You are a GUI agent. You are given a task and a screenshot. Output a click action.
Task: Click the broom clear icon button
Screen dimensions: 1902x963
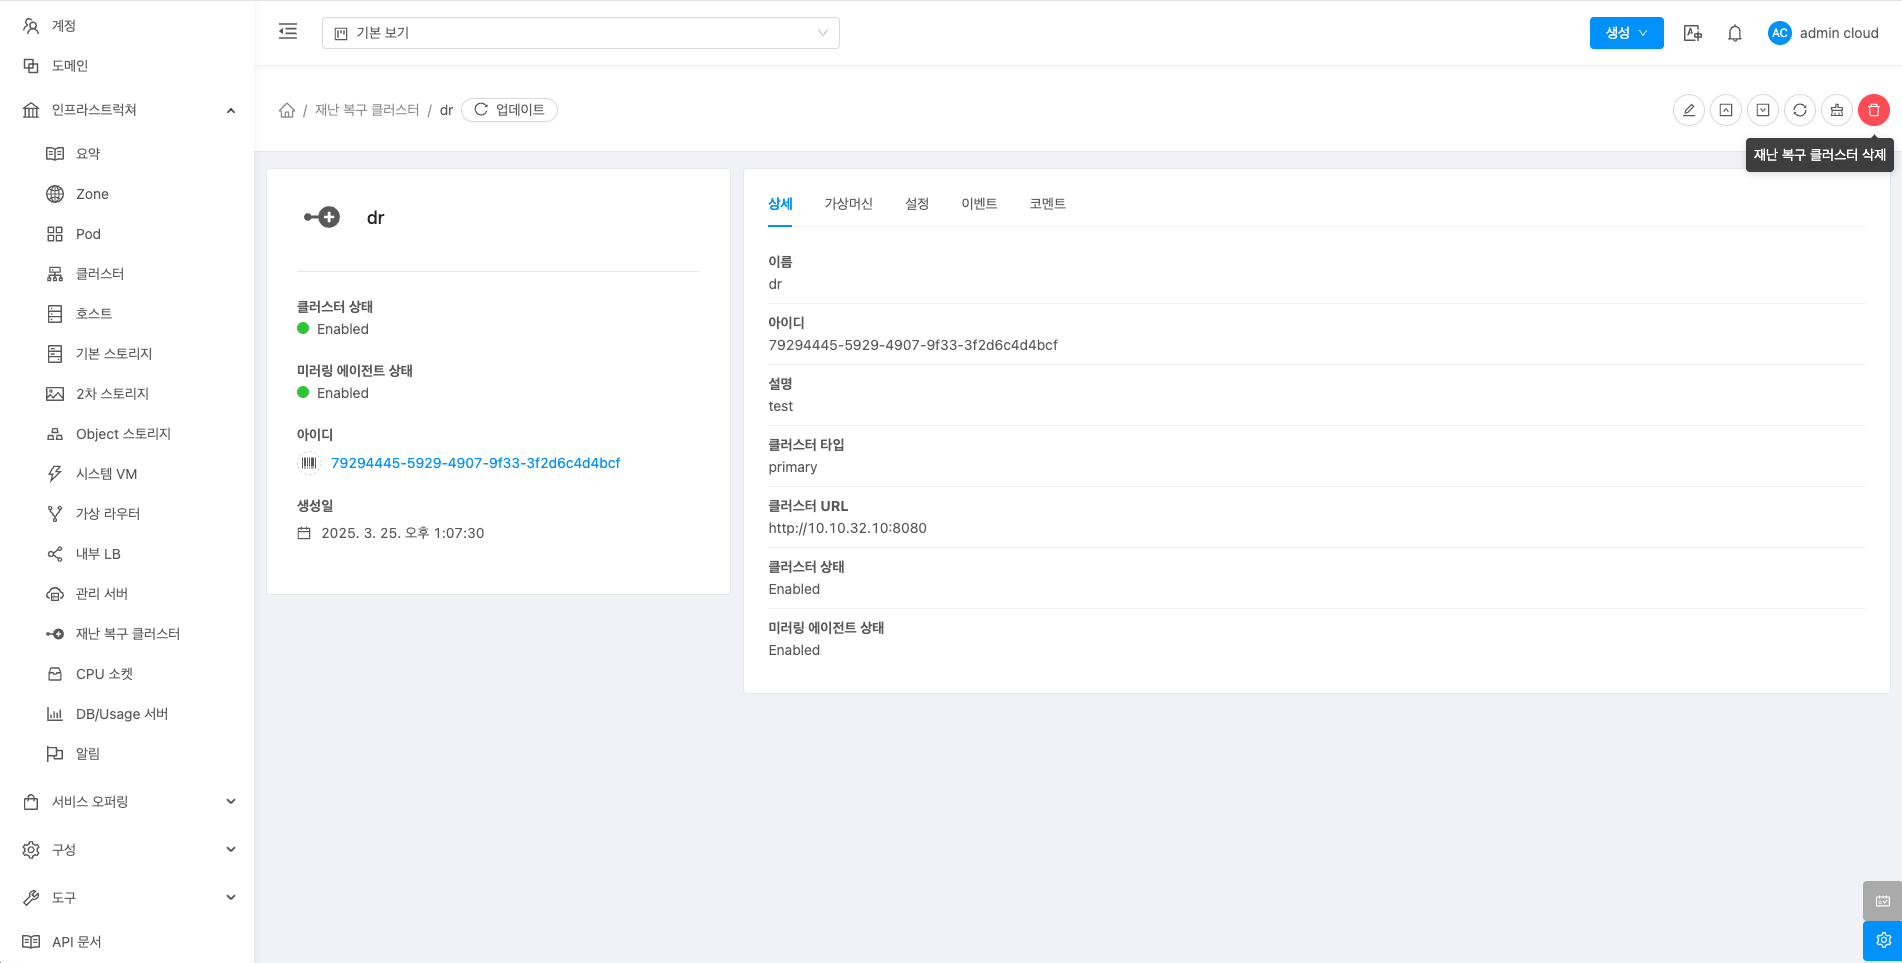point(1836,110)
